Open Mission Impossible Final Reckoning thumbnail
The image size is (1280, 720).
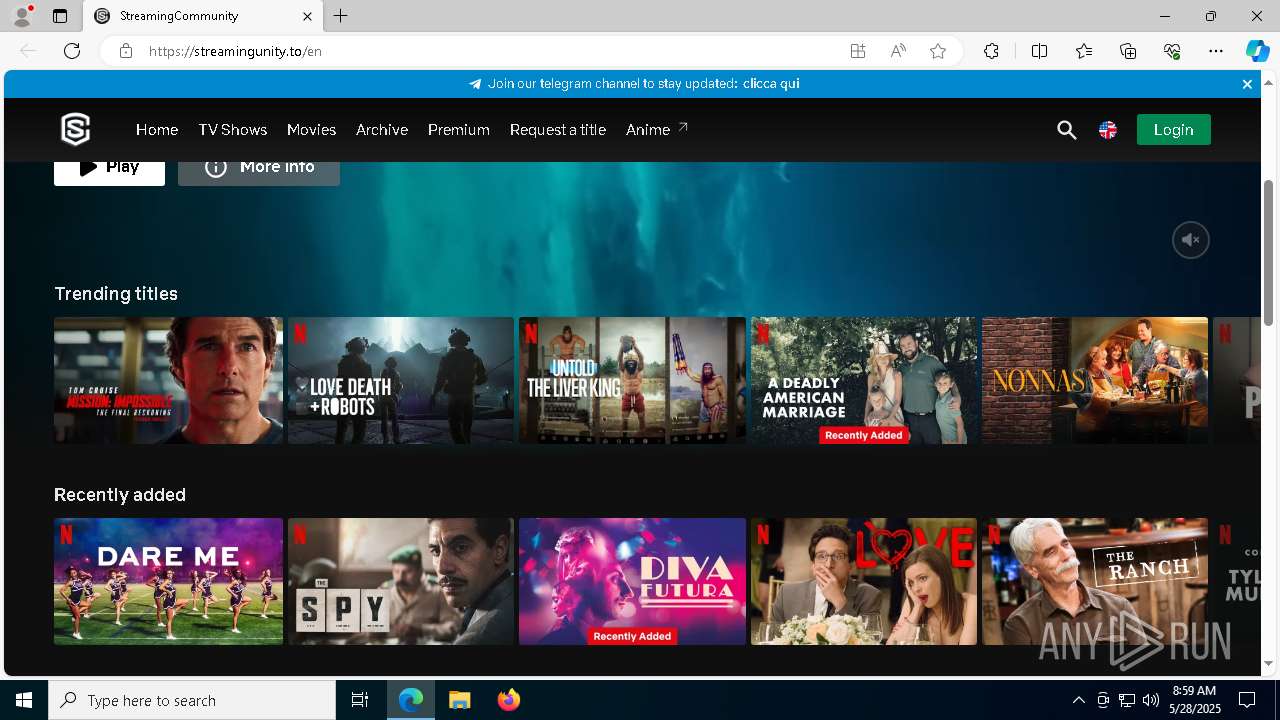pyautogui.click(x=168, y=380)
